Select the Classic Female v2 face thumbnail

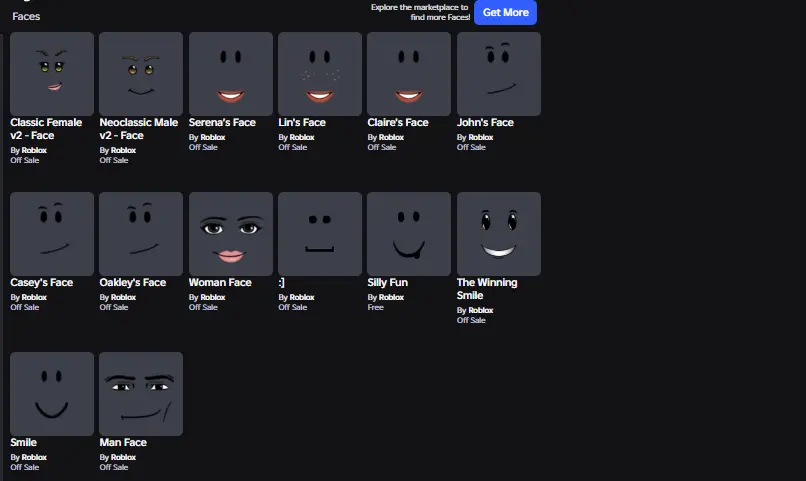(x=52, y=74)
